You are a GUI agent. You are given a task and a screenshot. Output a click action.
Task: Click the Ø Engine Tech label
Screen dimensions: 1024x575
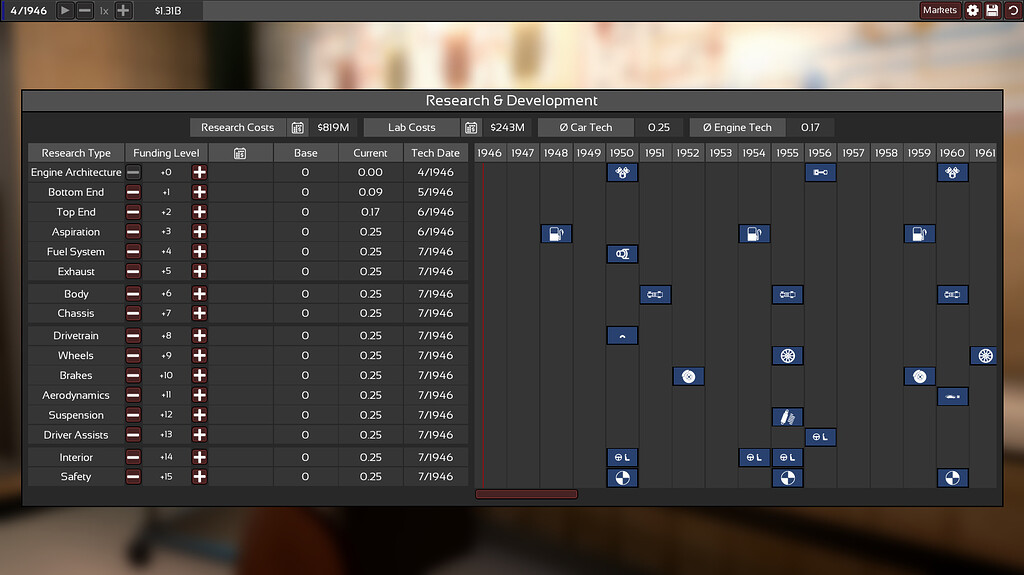(x=737, y=127)
